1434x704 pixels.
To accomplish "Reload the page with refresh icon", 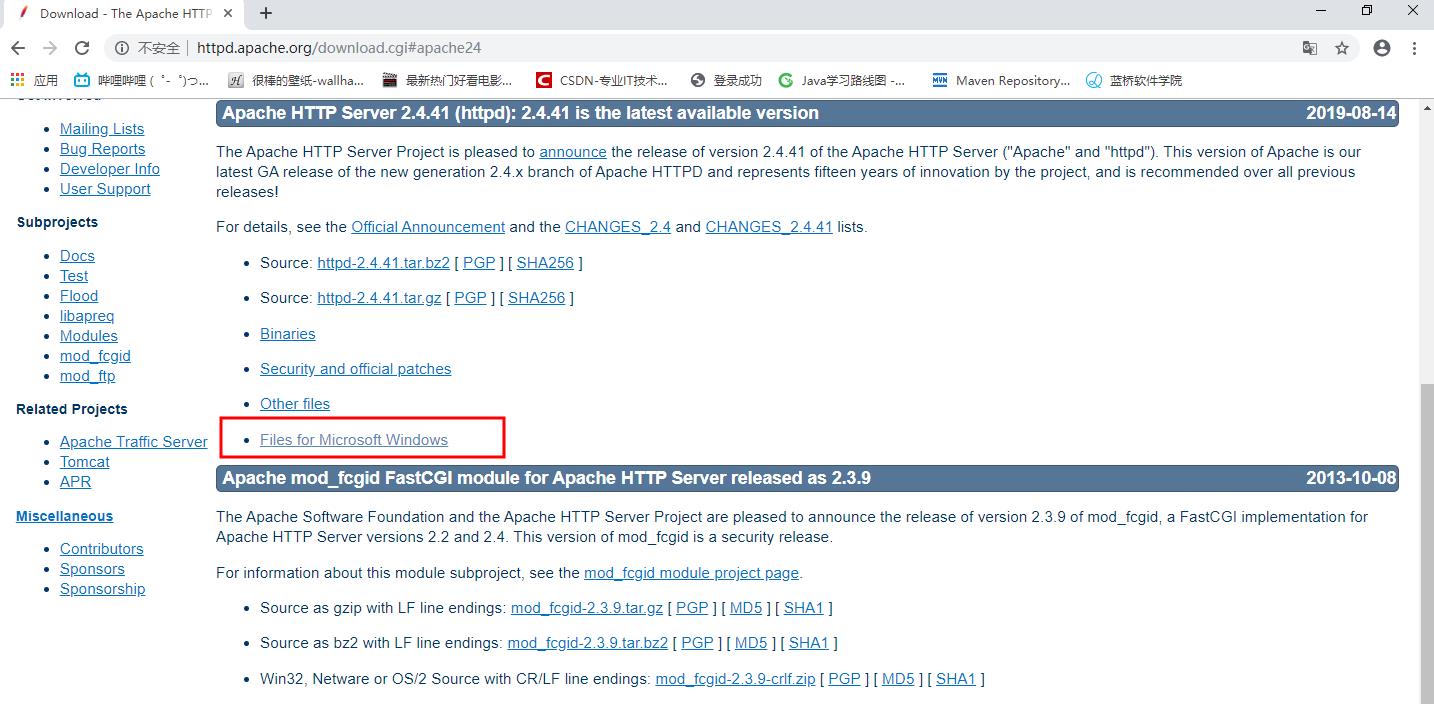I will click(x=82, y=48).
